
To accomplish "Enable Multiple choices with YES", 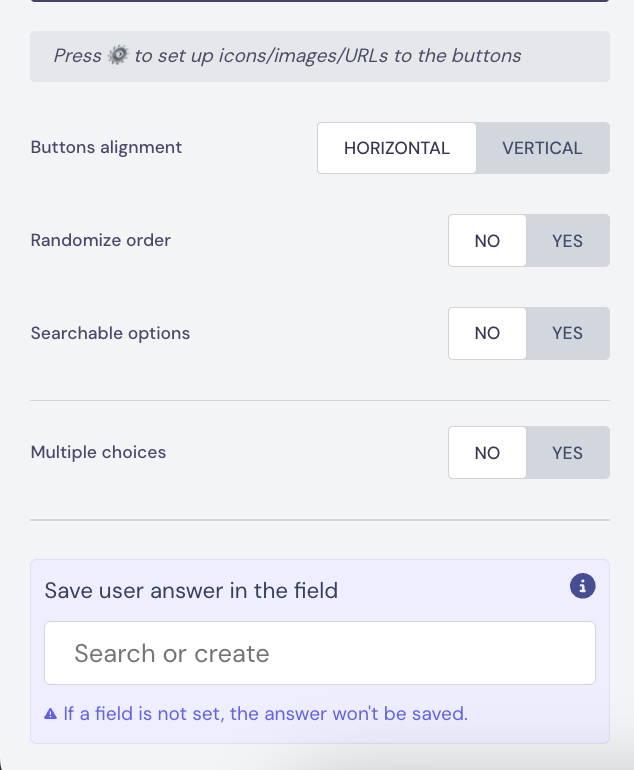I will click(567, 453).
